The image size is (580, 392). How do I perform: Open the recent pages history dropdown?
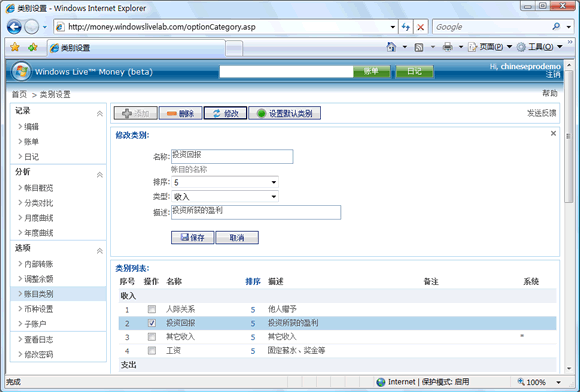point(45,27)
